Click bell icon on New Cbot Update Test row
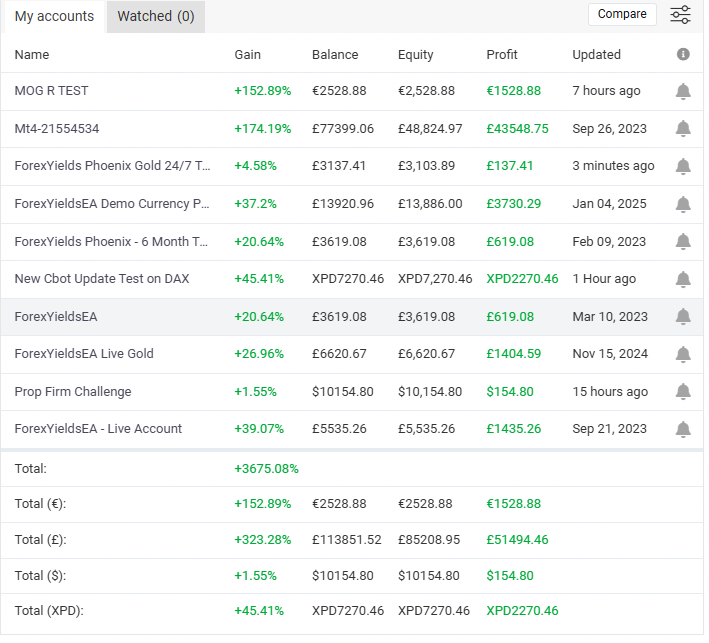Viewport: 709px width, 643px height. click(x=683, y=279)
